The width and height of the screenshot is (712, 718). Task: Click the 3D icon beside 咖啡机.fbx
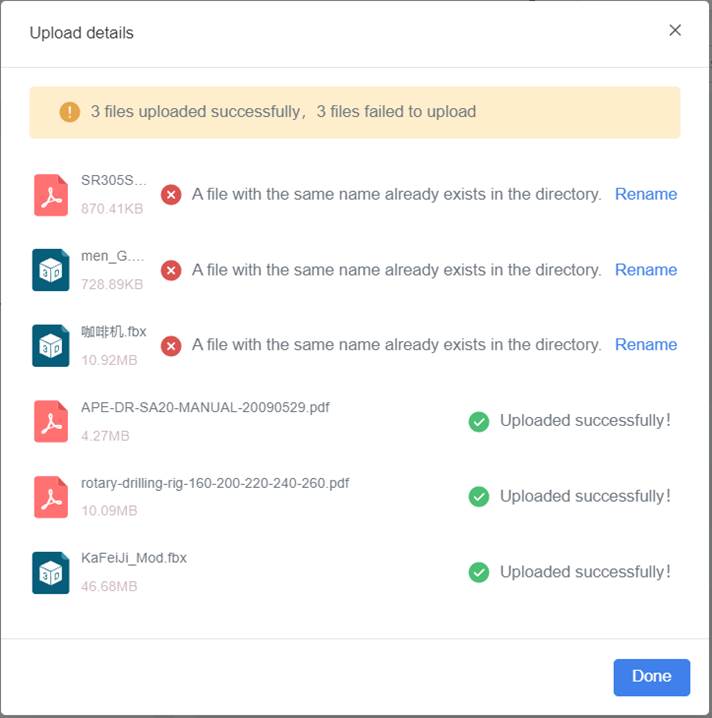50,345
